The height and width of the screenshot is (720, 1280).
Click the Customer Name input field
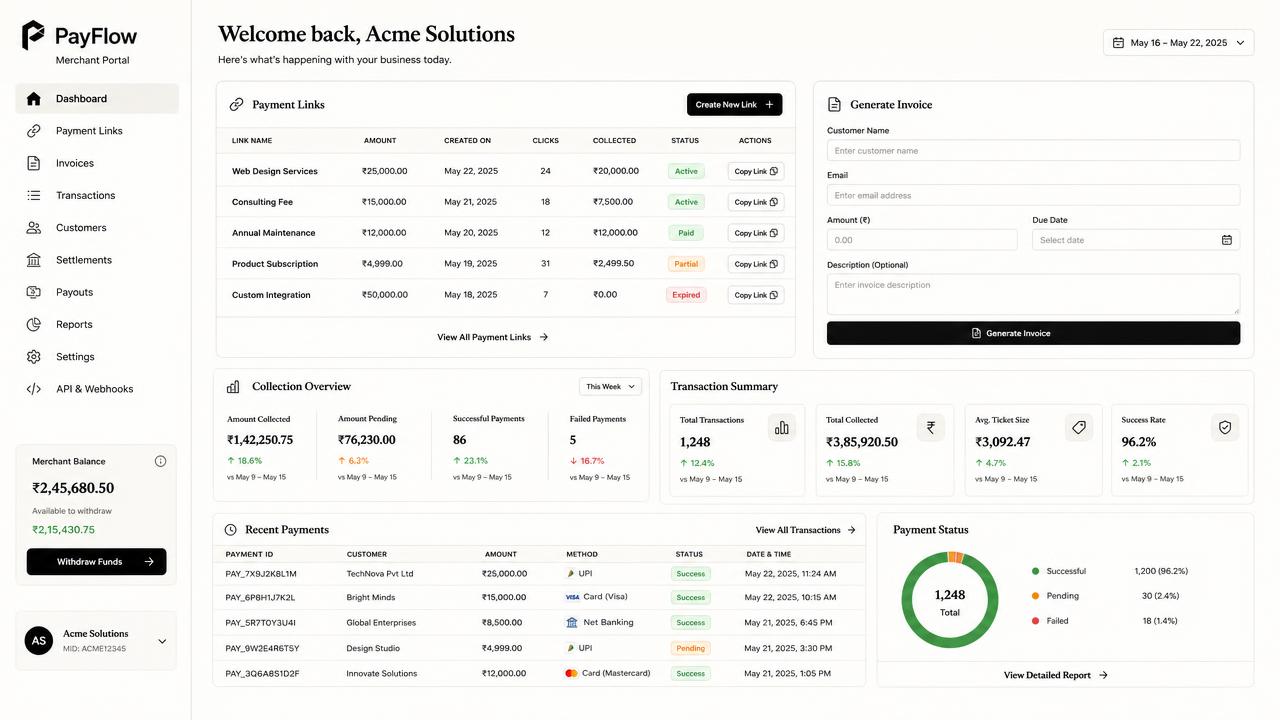point(1033,150)
